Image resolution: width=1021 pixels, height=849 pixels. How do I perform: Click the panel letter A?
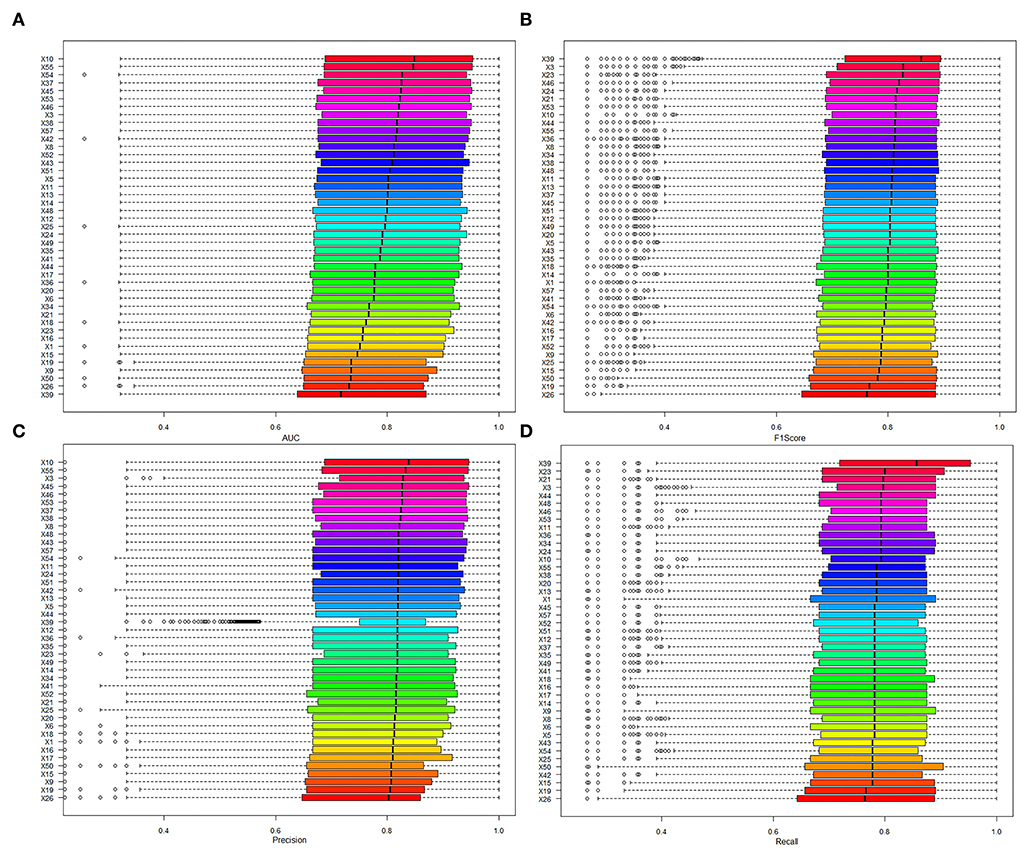18,20
